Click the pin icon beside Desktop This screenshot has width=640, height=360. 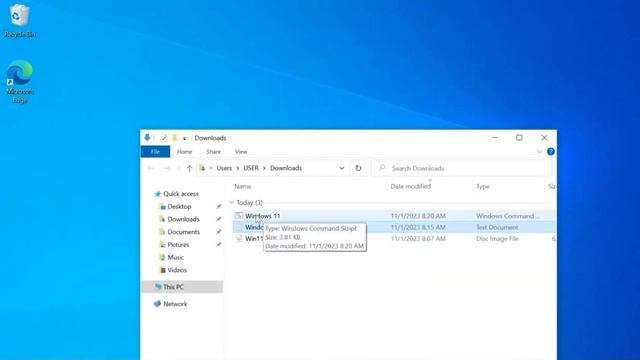(x=219, y=207)
